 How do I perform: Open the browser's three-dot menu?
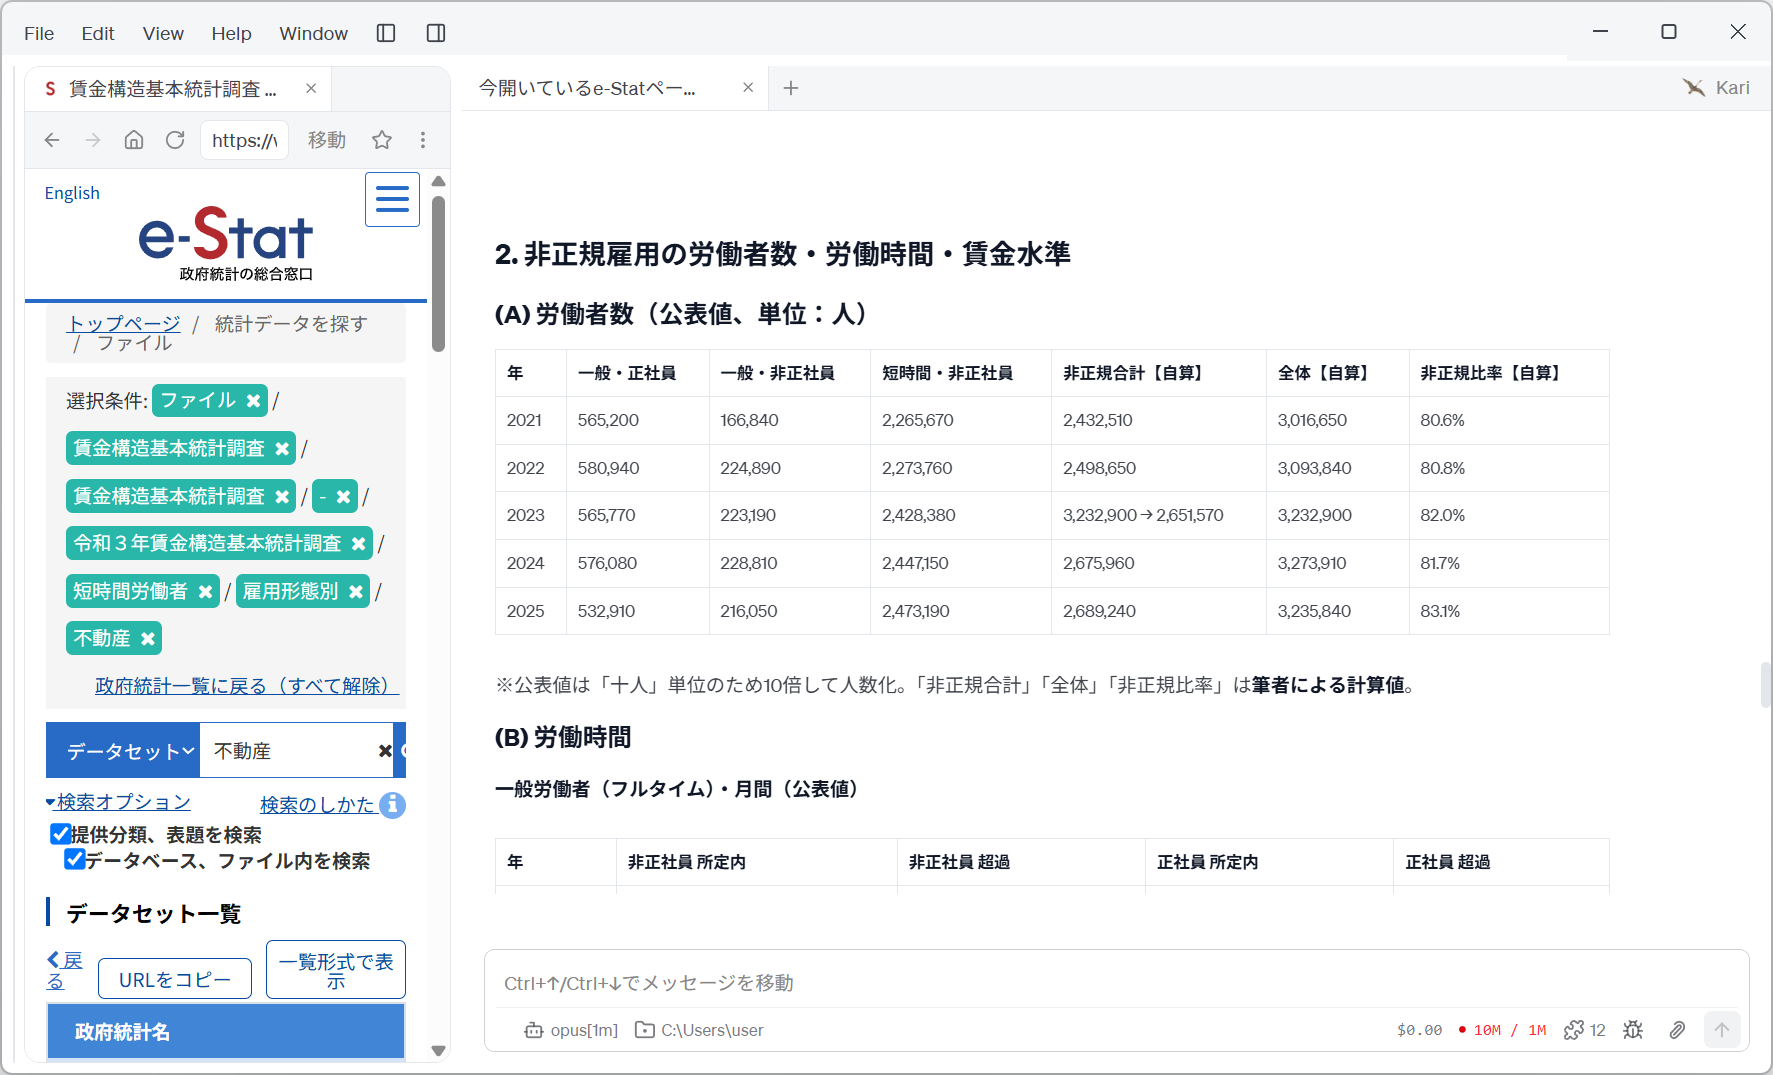click(423, 140)
